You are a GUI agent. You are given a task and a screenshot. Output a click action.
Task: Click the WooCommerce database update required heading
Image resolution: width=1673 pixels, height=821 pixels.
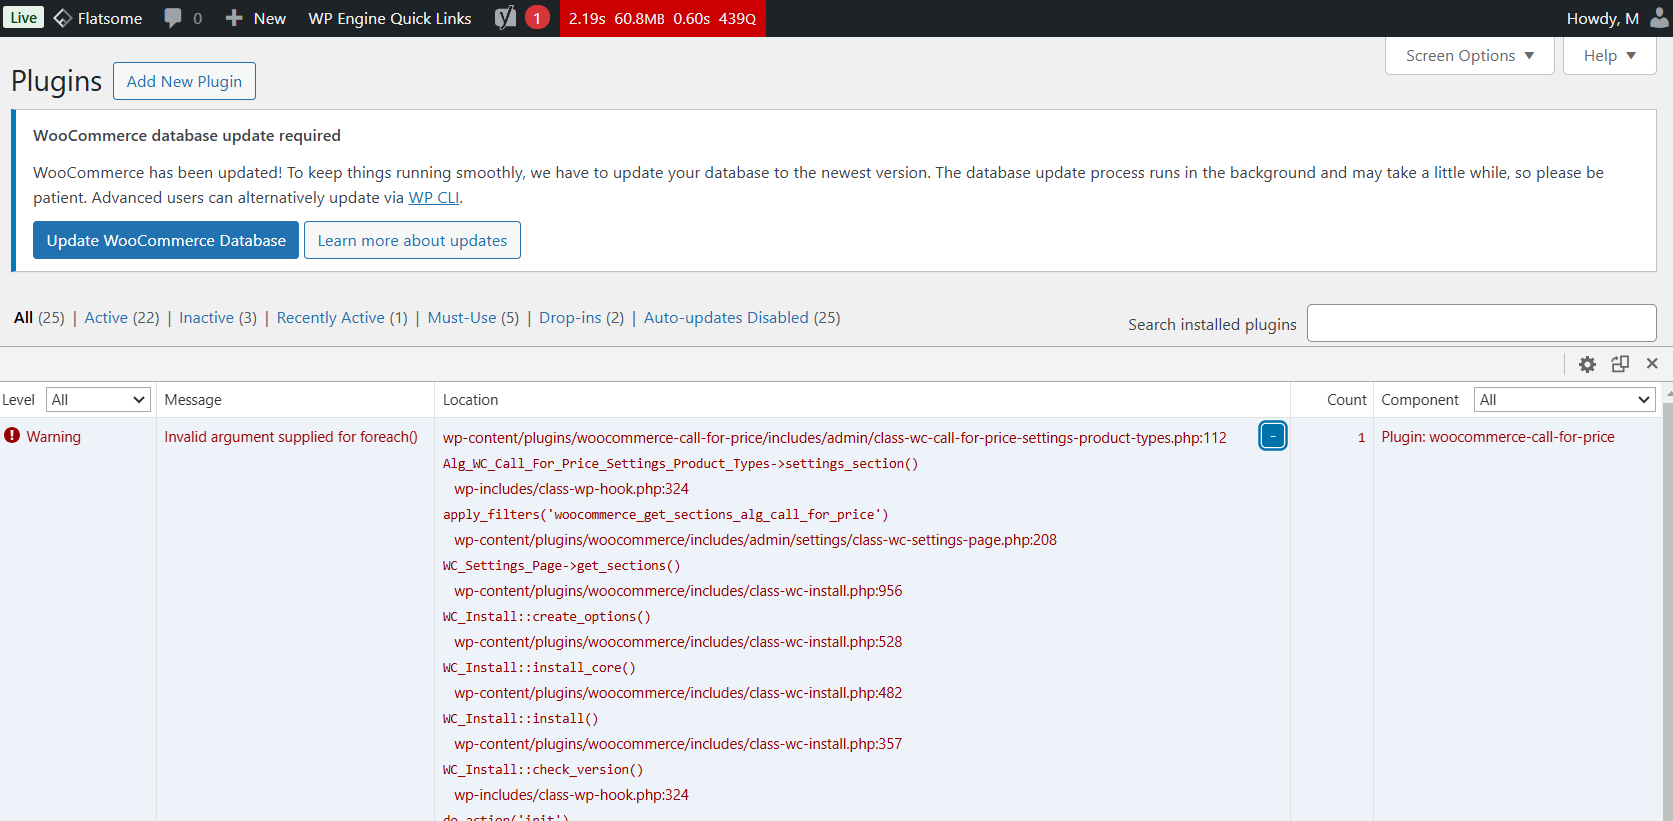point(187,135)
